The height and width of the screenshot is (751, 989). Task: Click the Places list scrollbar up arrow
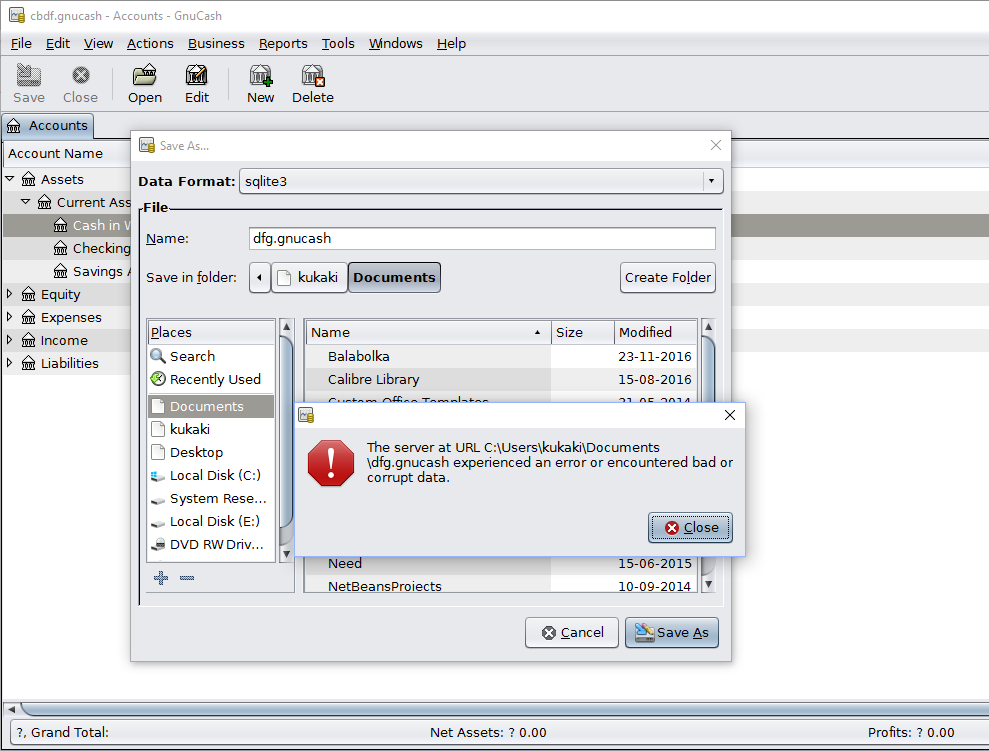[286, 327]
